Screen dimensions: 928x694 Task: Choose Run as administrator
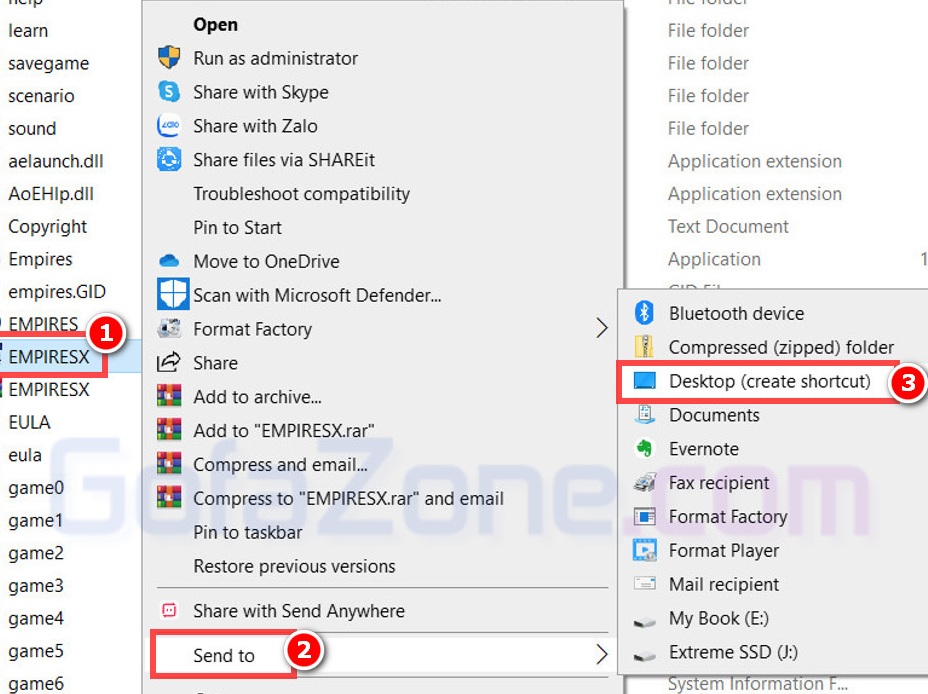[x=275, y=58]
